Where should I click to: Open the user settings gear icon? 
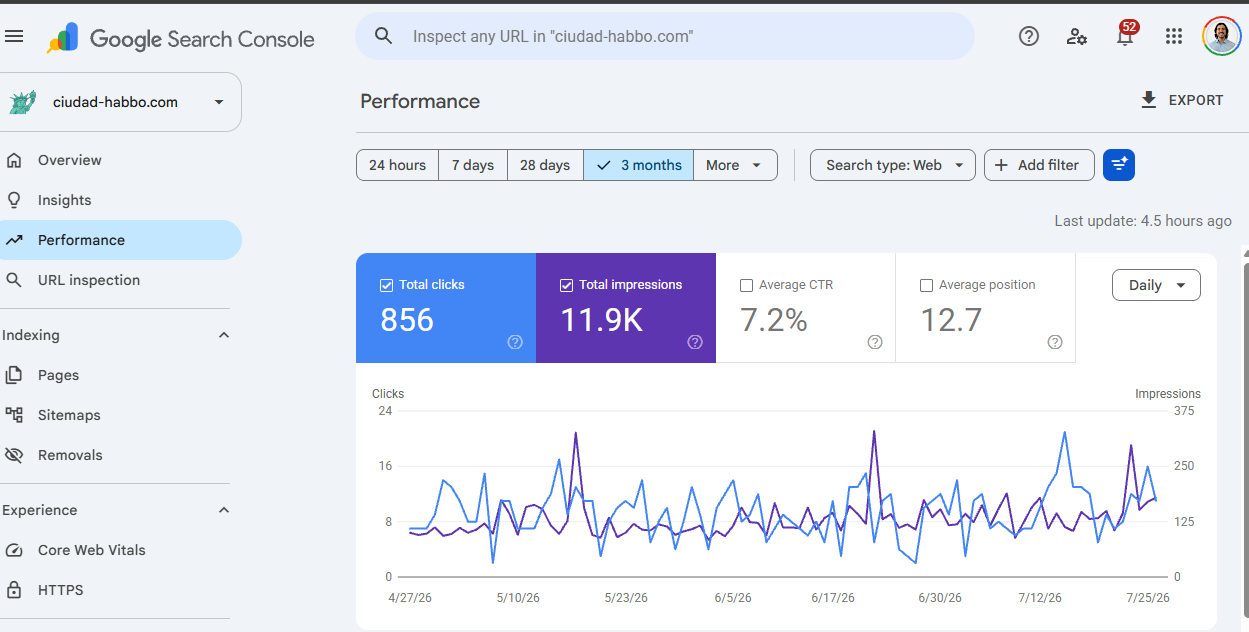[x=1077, y=36]
